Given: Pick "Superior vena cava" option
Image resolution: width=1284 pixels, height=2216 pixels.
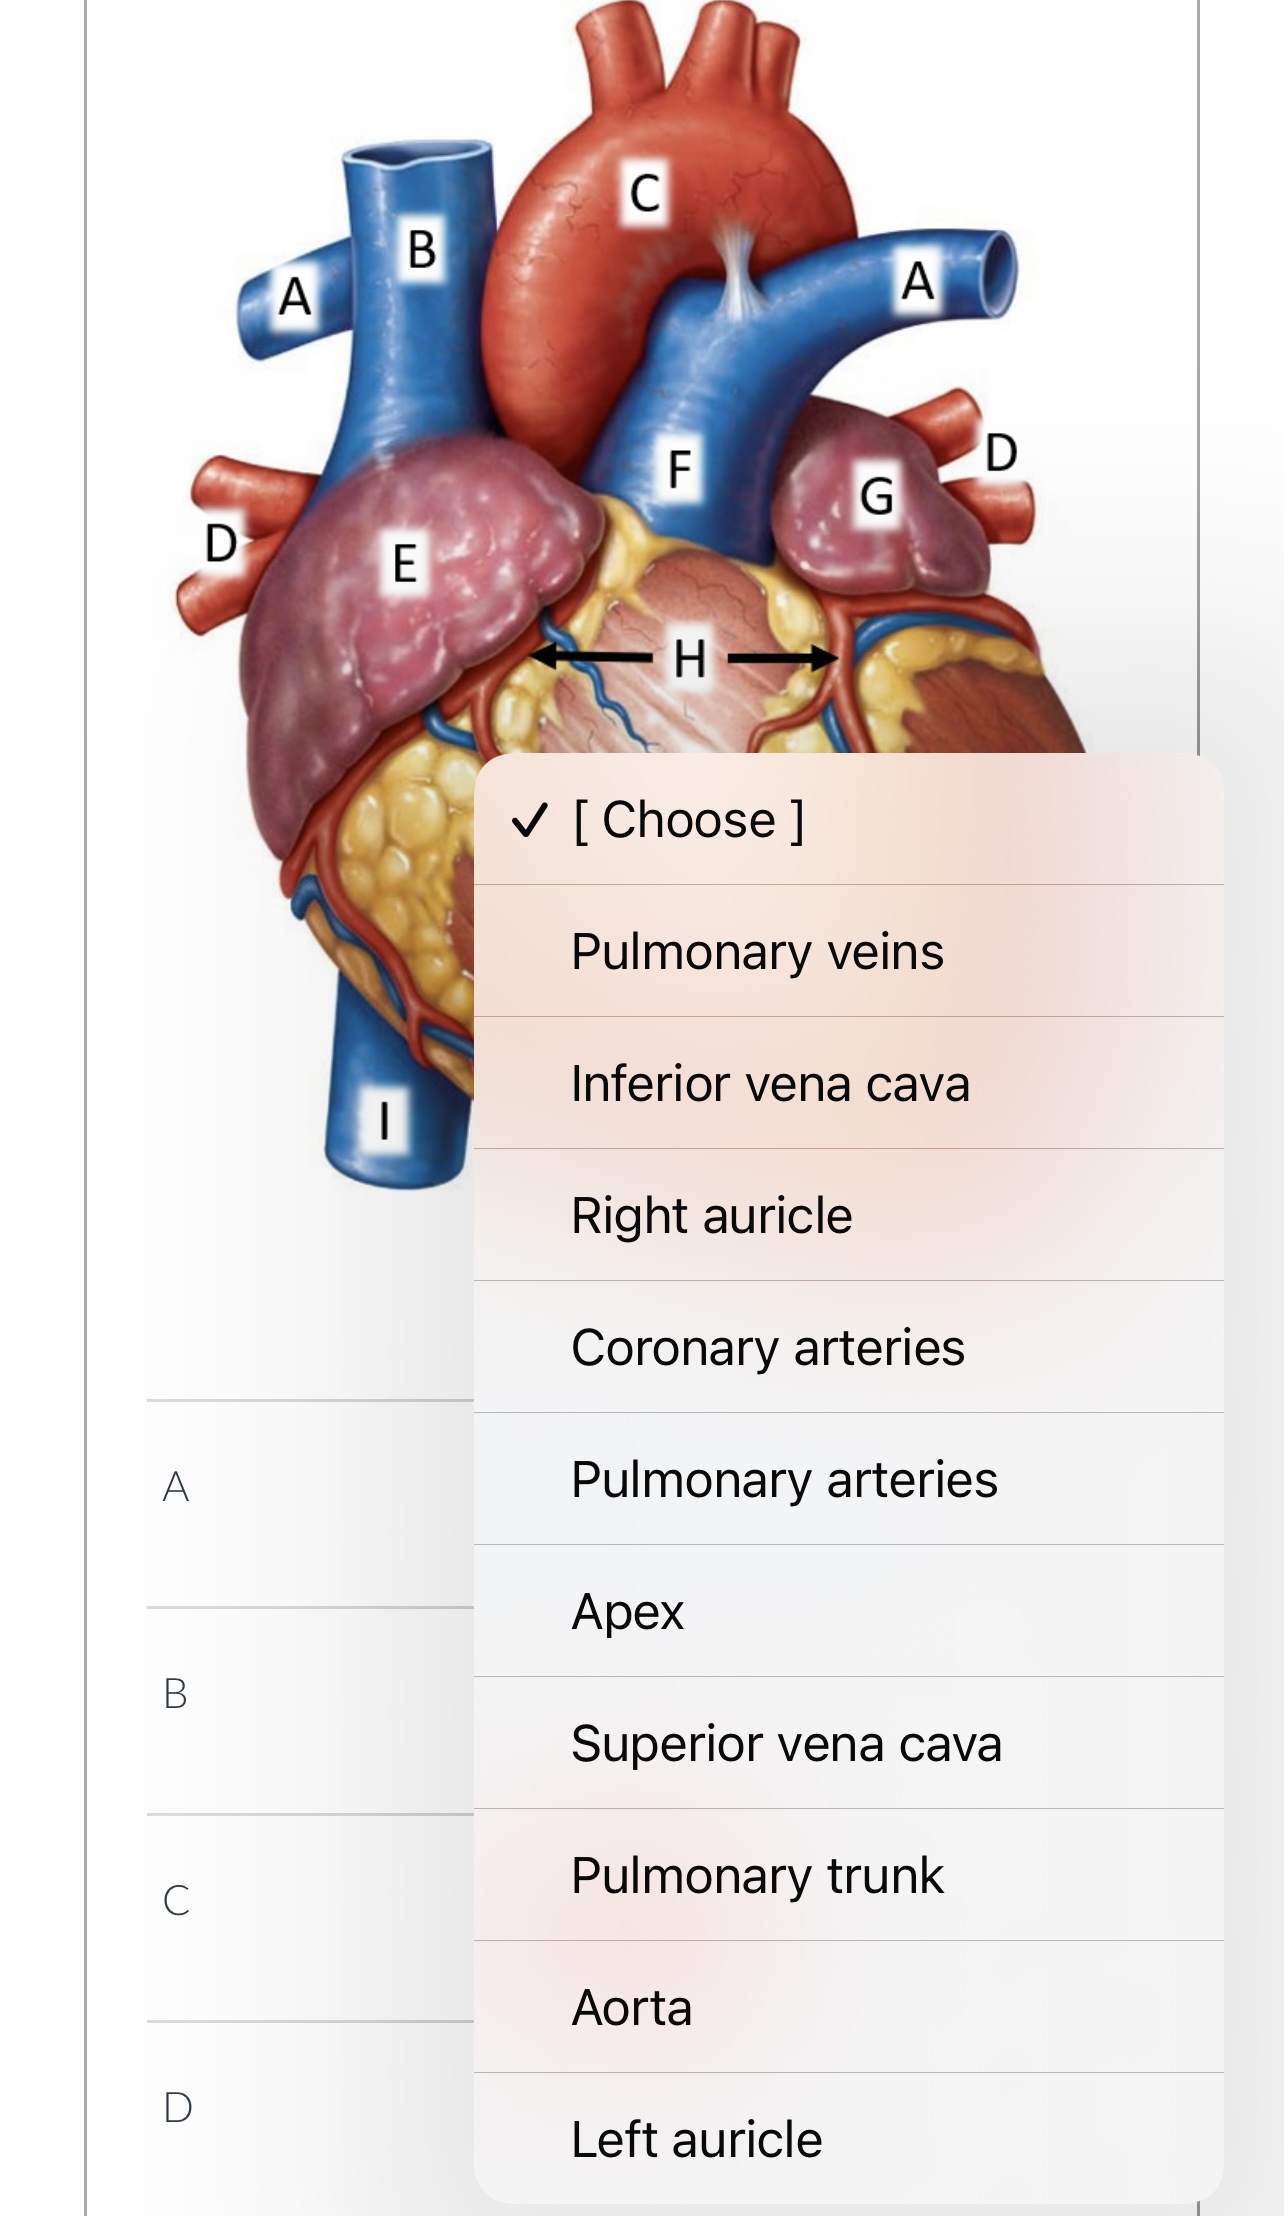Looking at the screenshot, I should (x=788, y=1743).
